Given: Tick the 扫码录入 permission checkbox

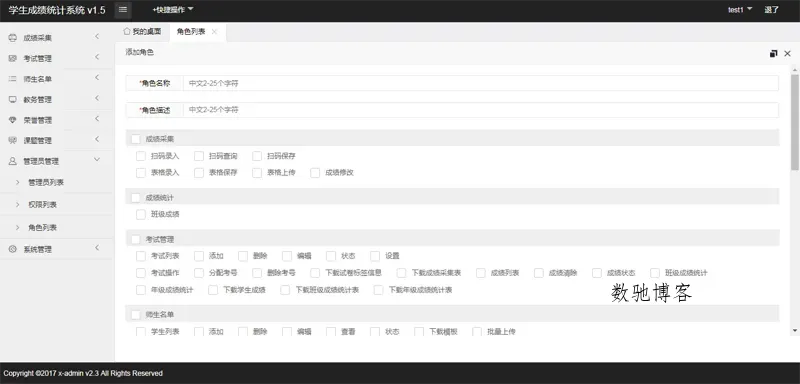Looking at the screenshot, I should [x=141, y=156].
